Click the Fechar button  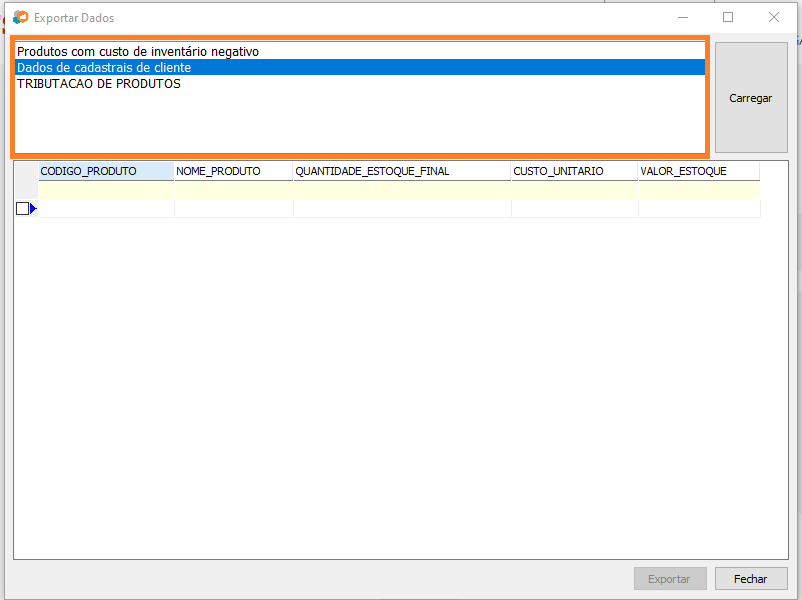coord(750,579)
